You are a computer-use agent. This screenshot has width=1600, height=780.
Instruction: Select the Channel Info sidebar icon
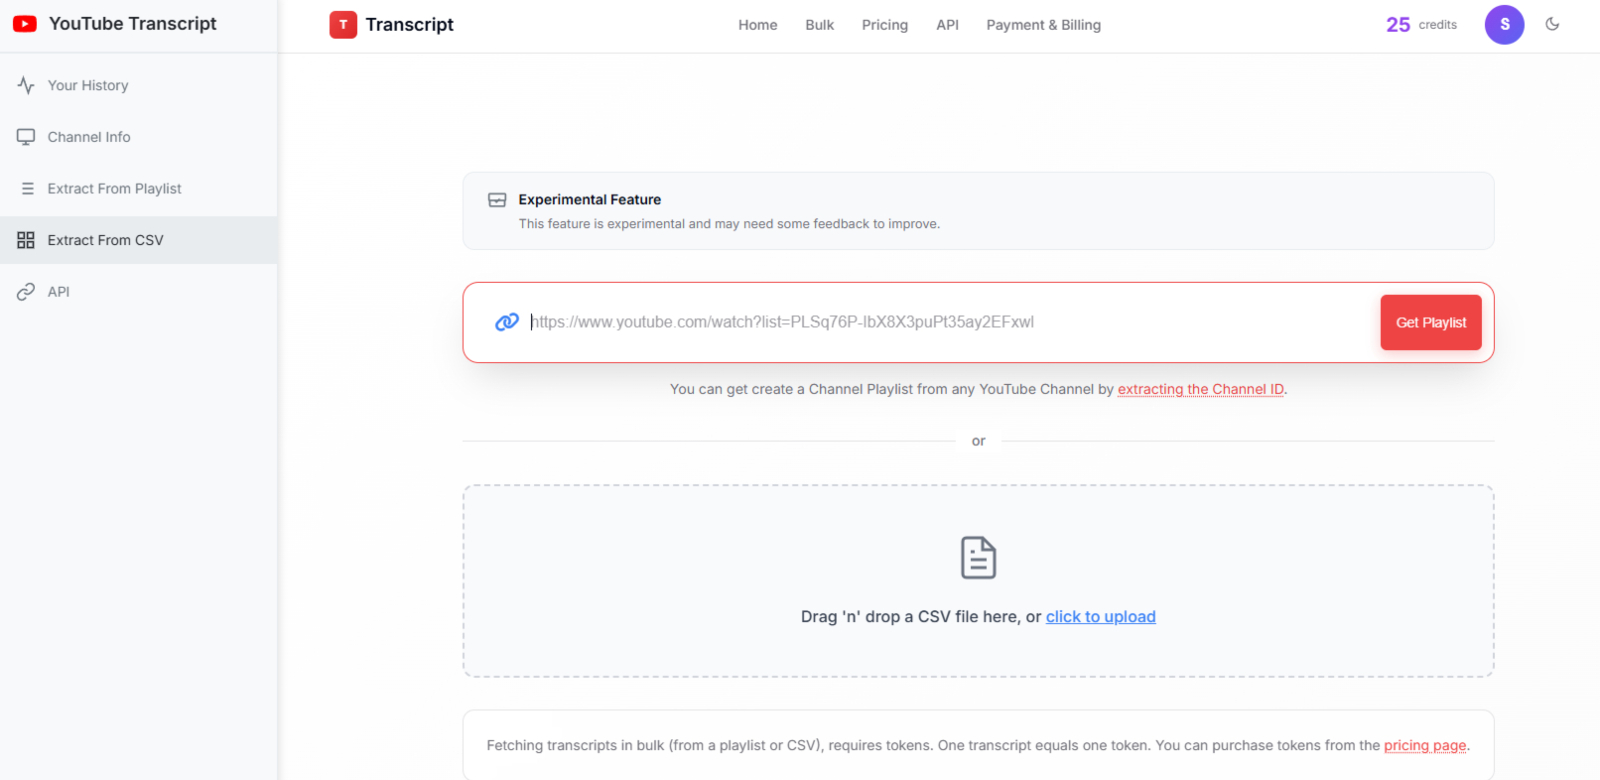point(25,136)
